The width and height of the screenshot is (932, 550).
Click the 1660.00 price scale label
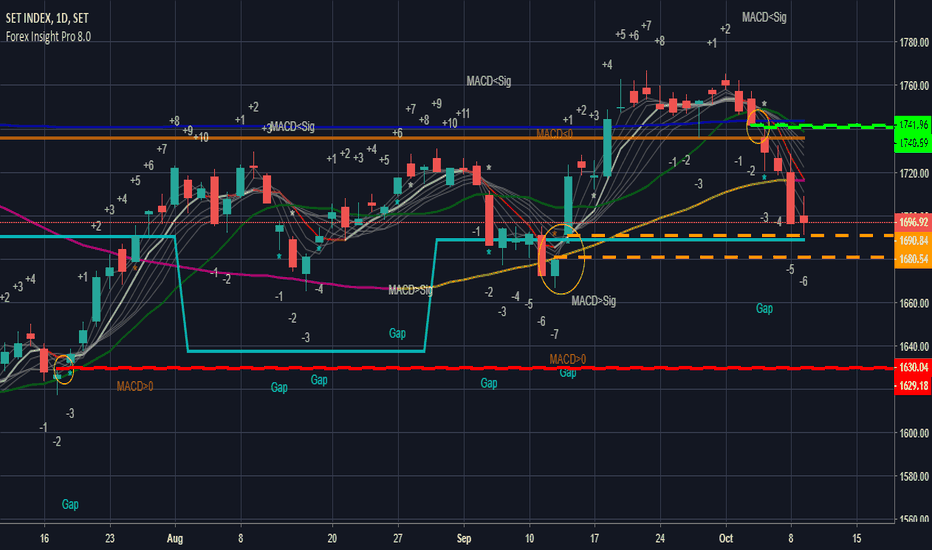pos(914,303)
